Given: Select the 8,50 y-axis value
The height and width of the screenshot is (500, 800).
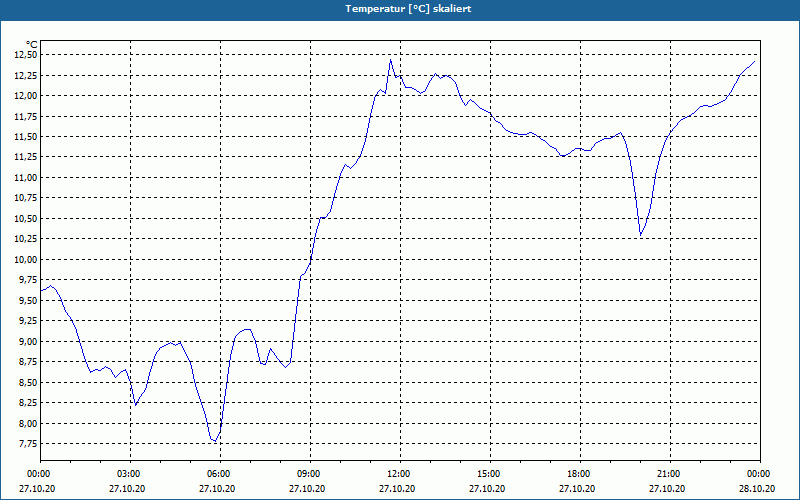Looking at the screenshot, I should coord(27,382).
